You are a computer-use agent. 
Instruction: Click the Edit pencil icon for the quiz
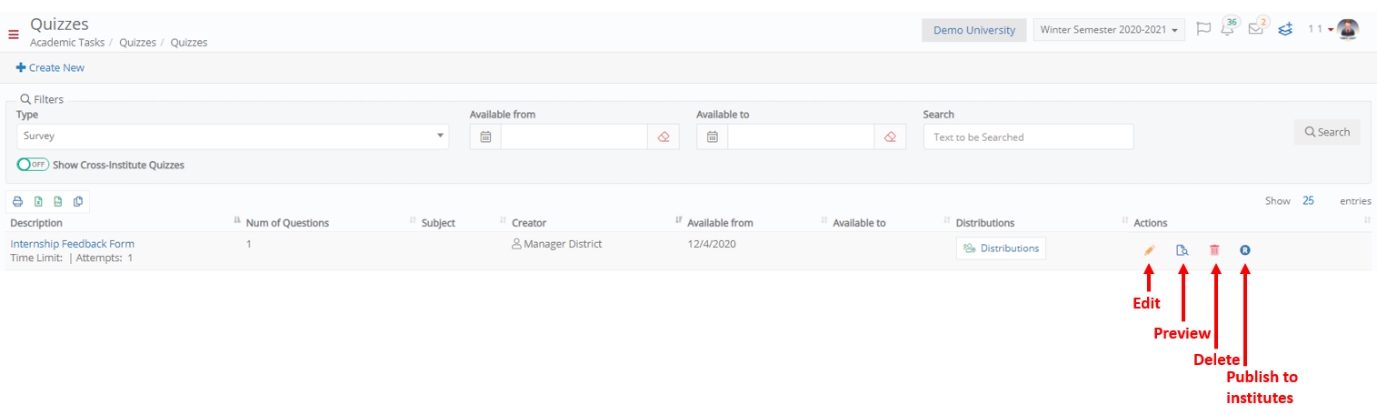coord(1149,250)
